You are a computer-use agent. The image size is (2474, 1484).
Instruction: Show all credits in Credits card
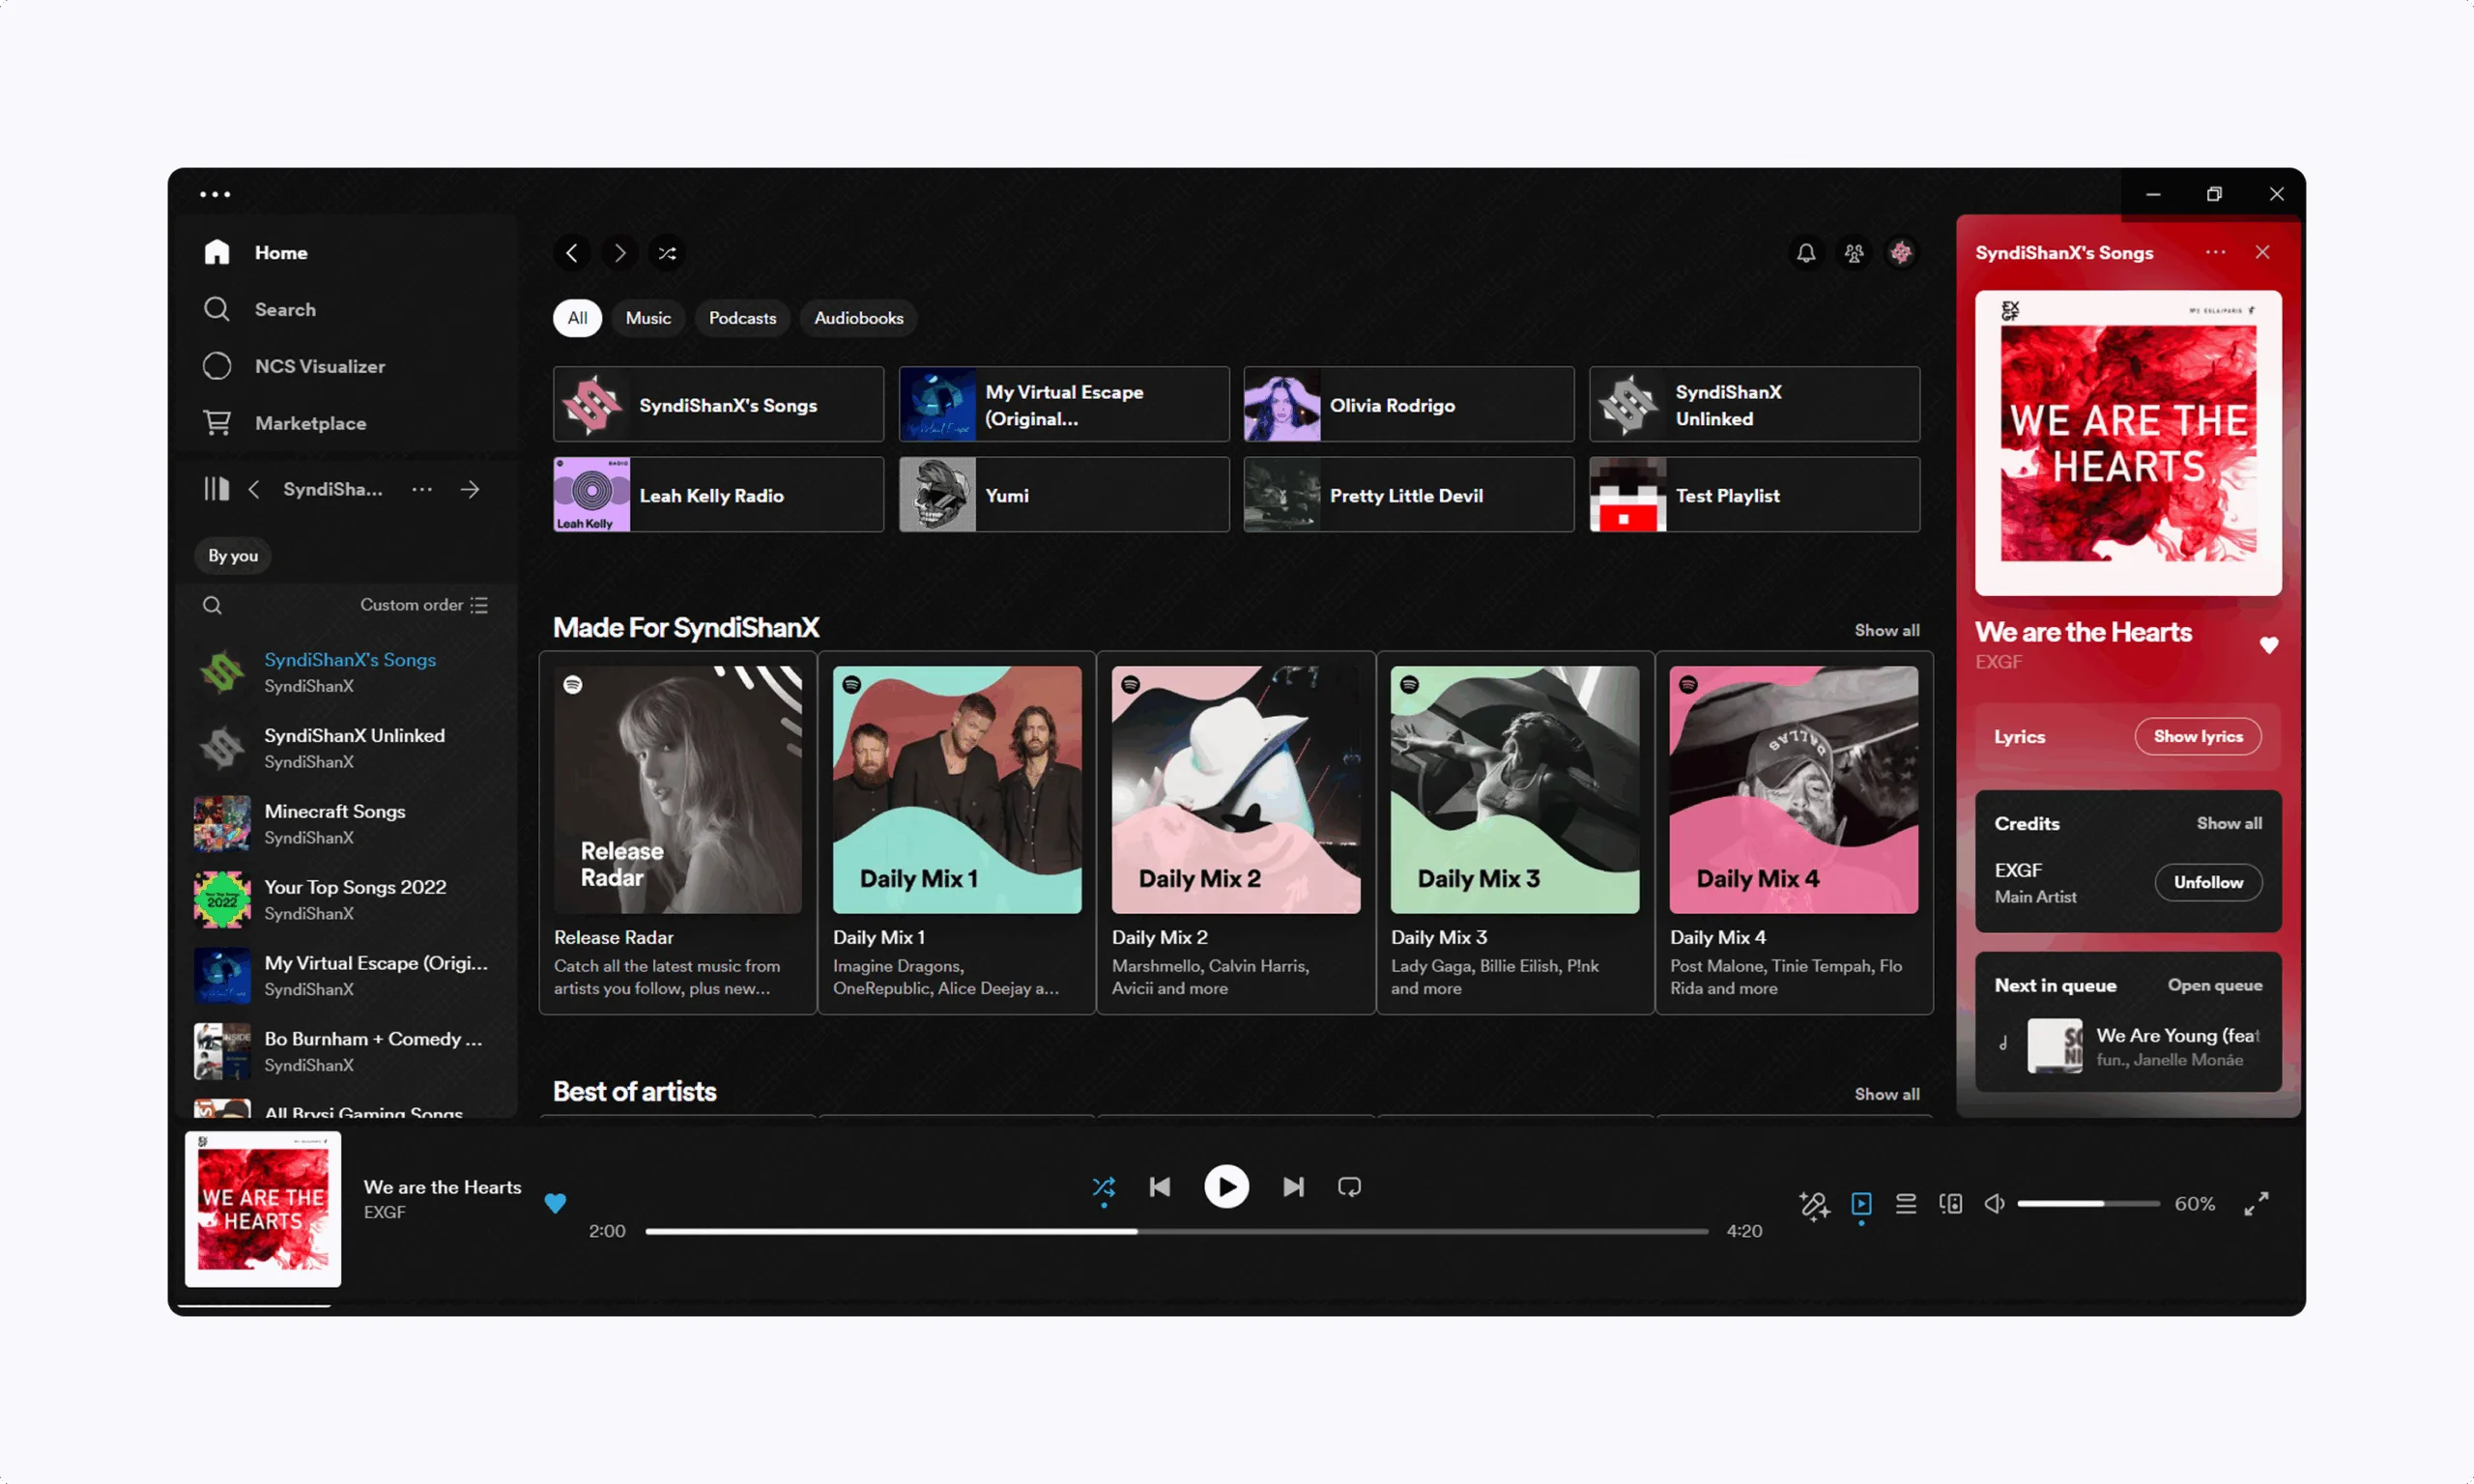[2228, 823]
